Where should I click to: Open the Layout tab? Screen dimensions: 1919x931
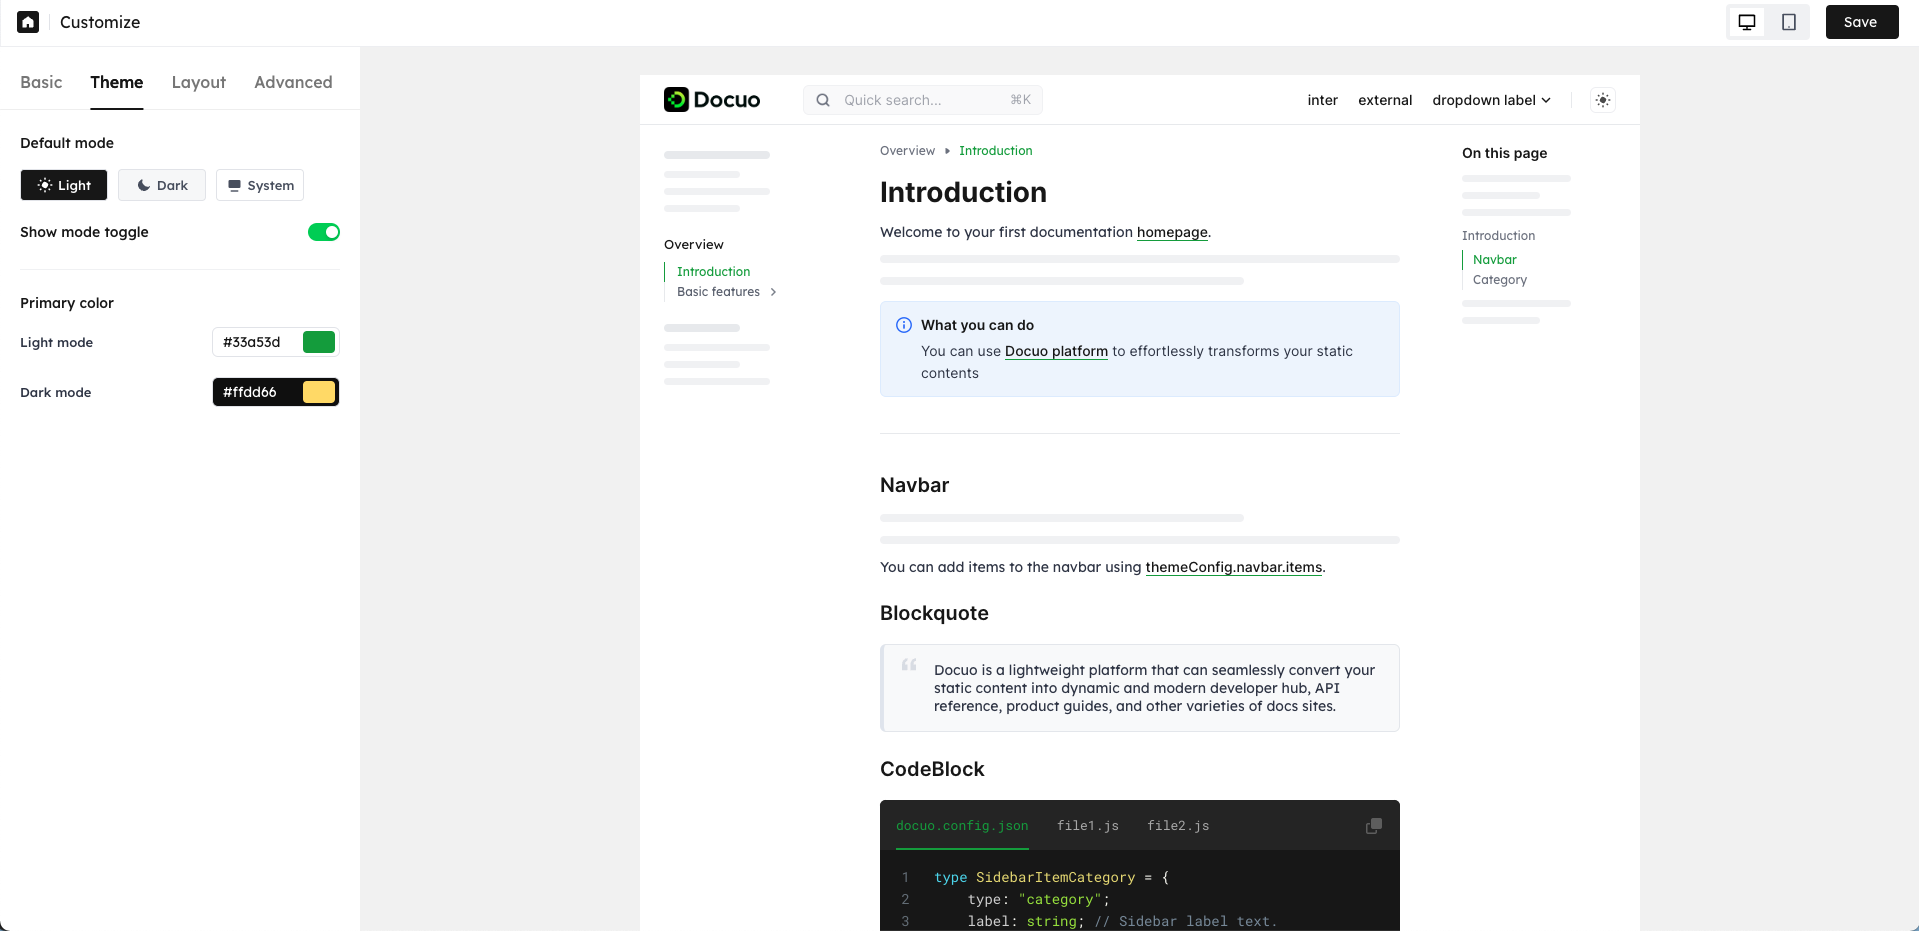[x=199, y=82]
